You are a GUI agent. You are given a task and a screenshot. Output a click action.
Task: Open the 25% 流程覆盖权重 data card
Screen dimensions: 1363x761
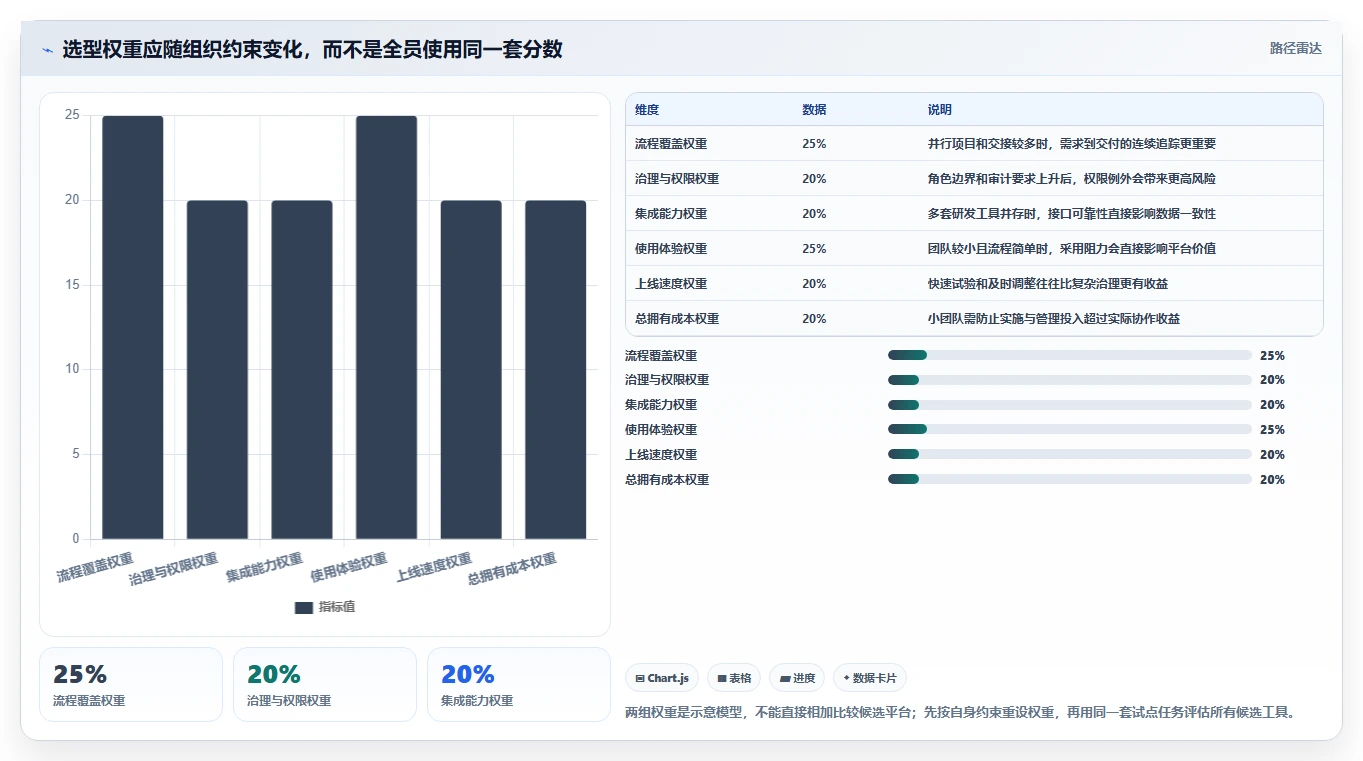[131, 684]
